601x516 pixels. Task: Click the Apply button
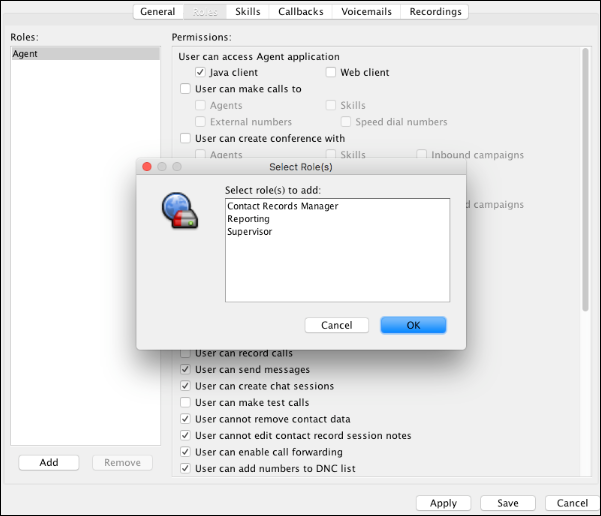(443, 503)
